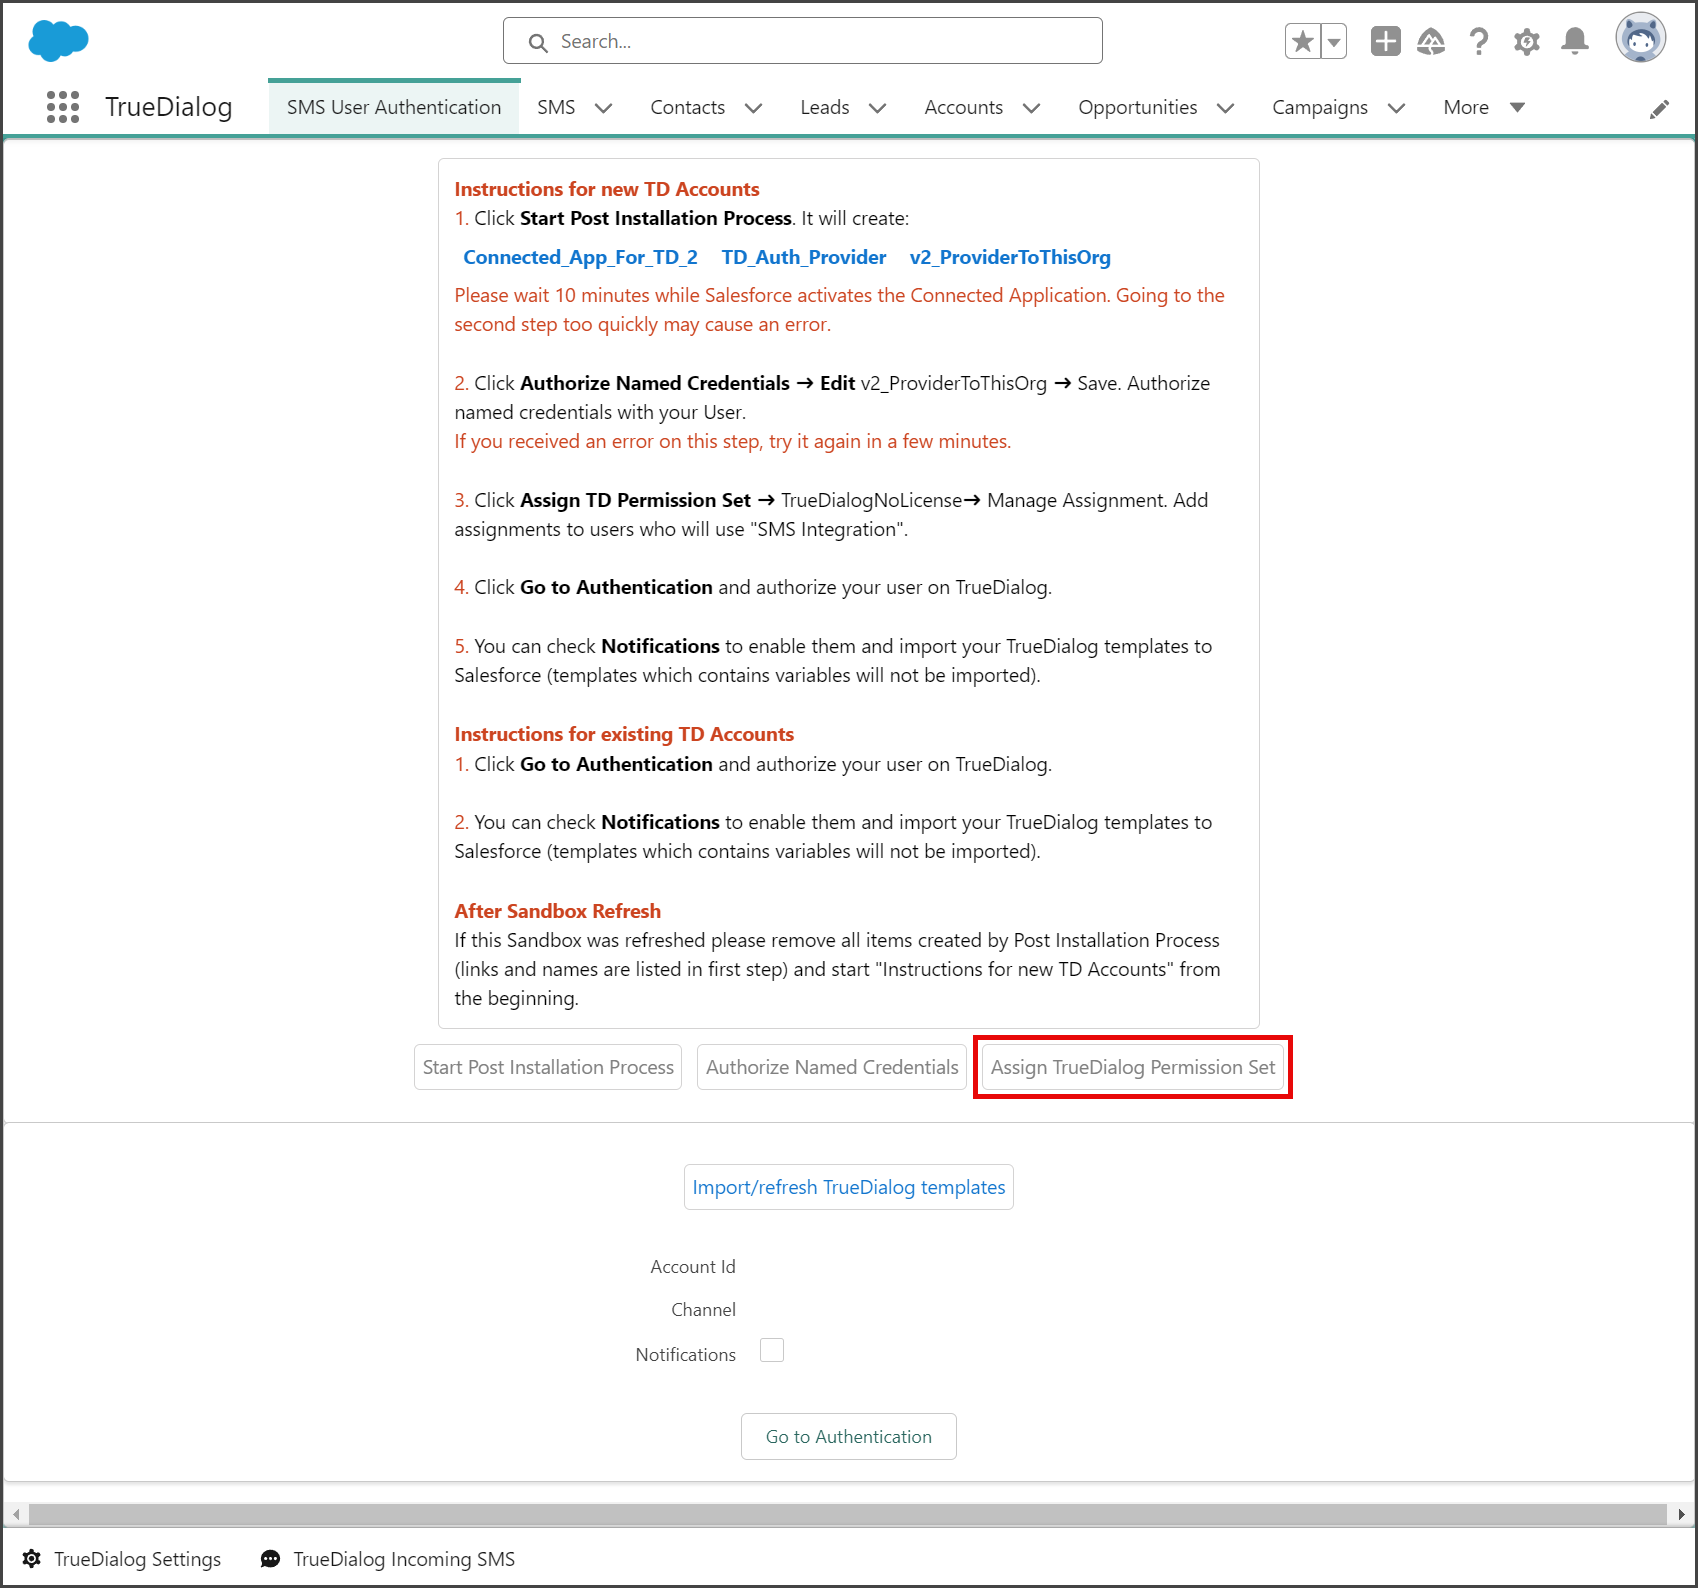Screen dimensions: 1698x1588
Task: Click the Instructions for existing TD Accounts heading
Action: (624, 734)
